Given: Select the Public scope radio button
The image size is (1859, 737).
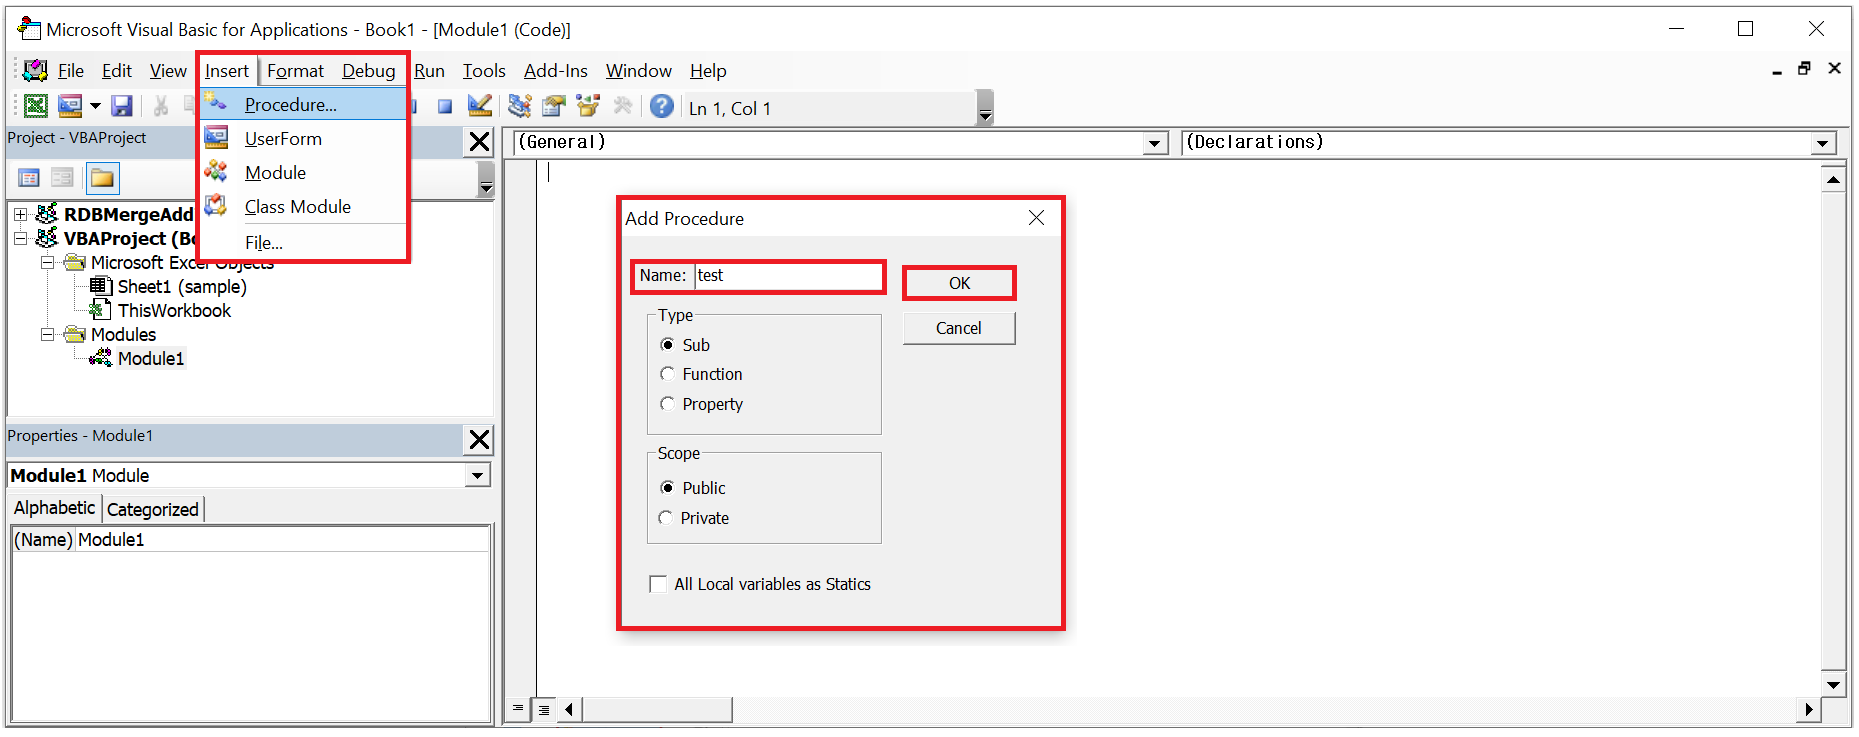Looking at the screenshot, I should [x=668, y=488].
